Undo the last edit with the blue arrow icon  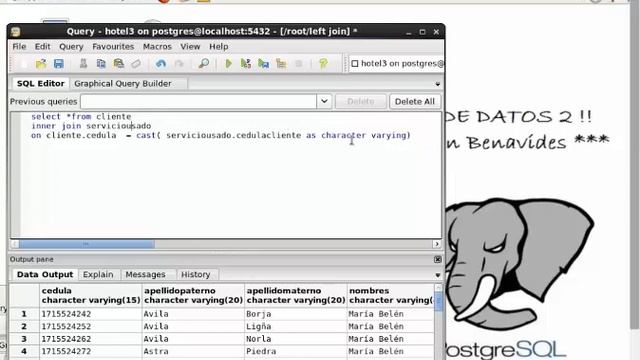click(161, 64)
